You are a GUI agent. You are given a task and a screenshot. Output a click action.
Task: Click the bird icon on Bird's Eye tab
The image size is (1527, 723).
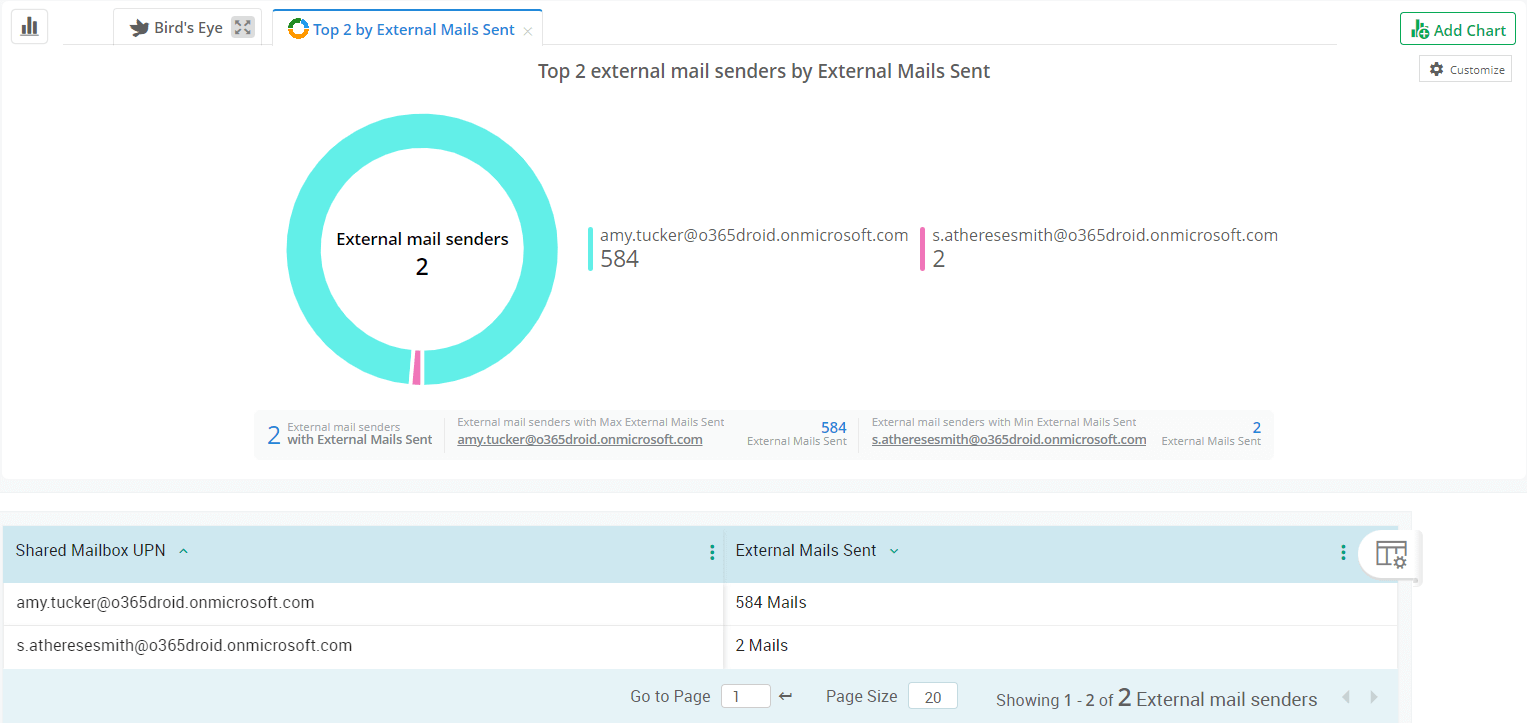pyautogui.click(x=141, y=27)
